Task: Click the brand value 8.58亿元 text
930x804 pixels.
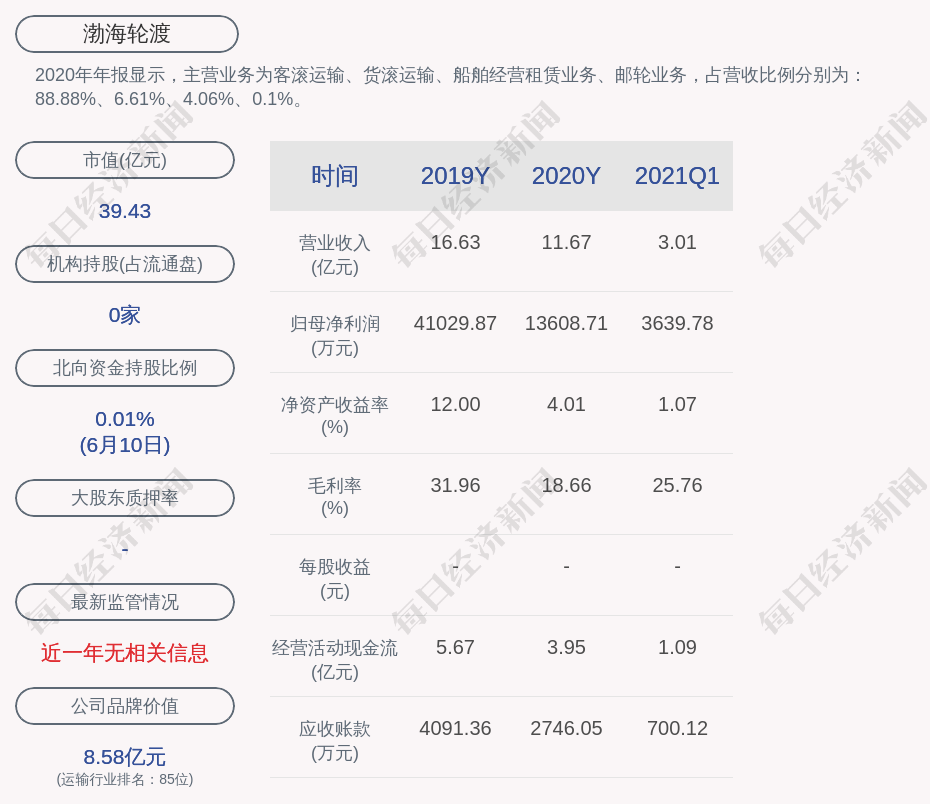Action: 125,757
